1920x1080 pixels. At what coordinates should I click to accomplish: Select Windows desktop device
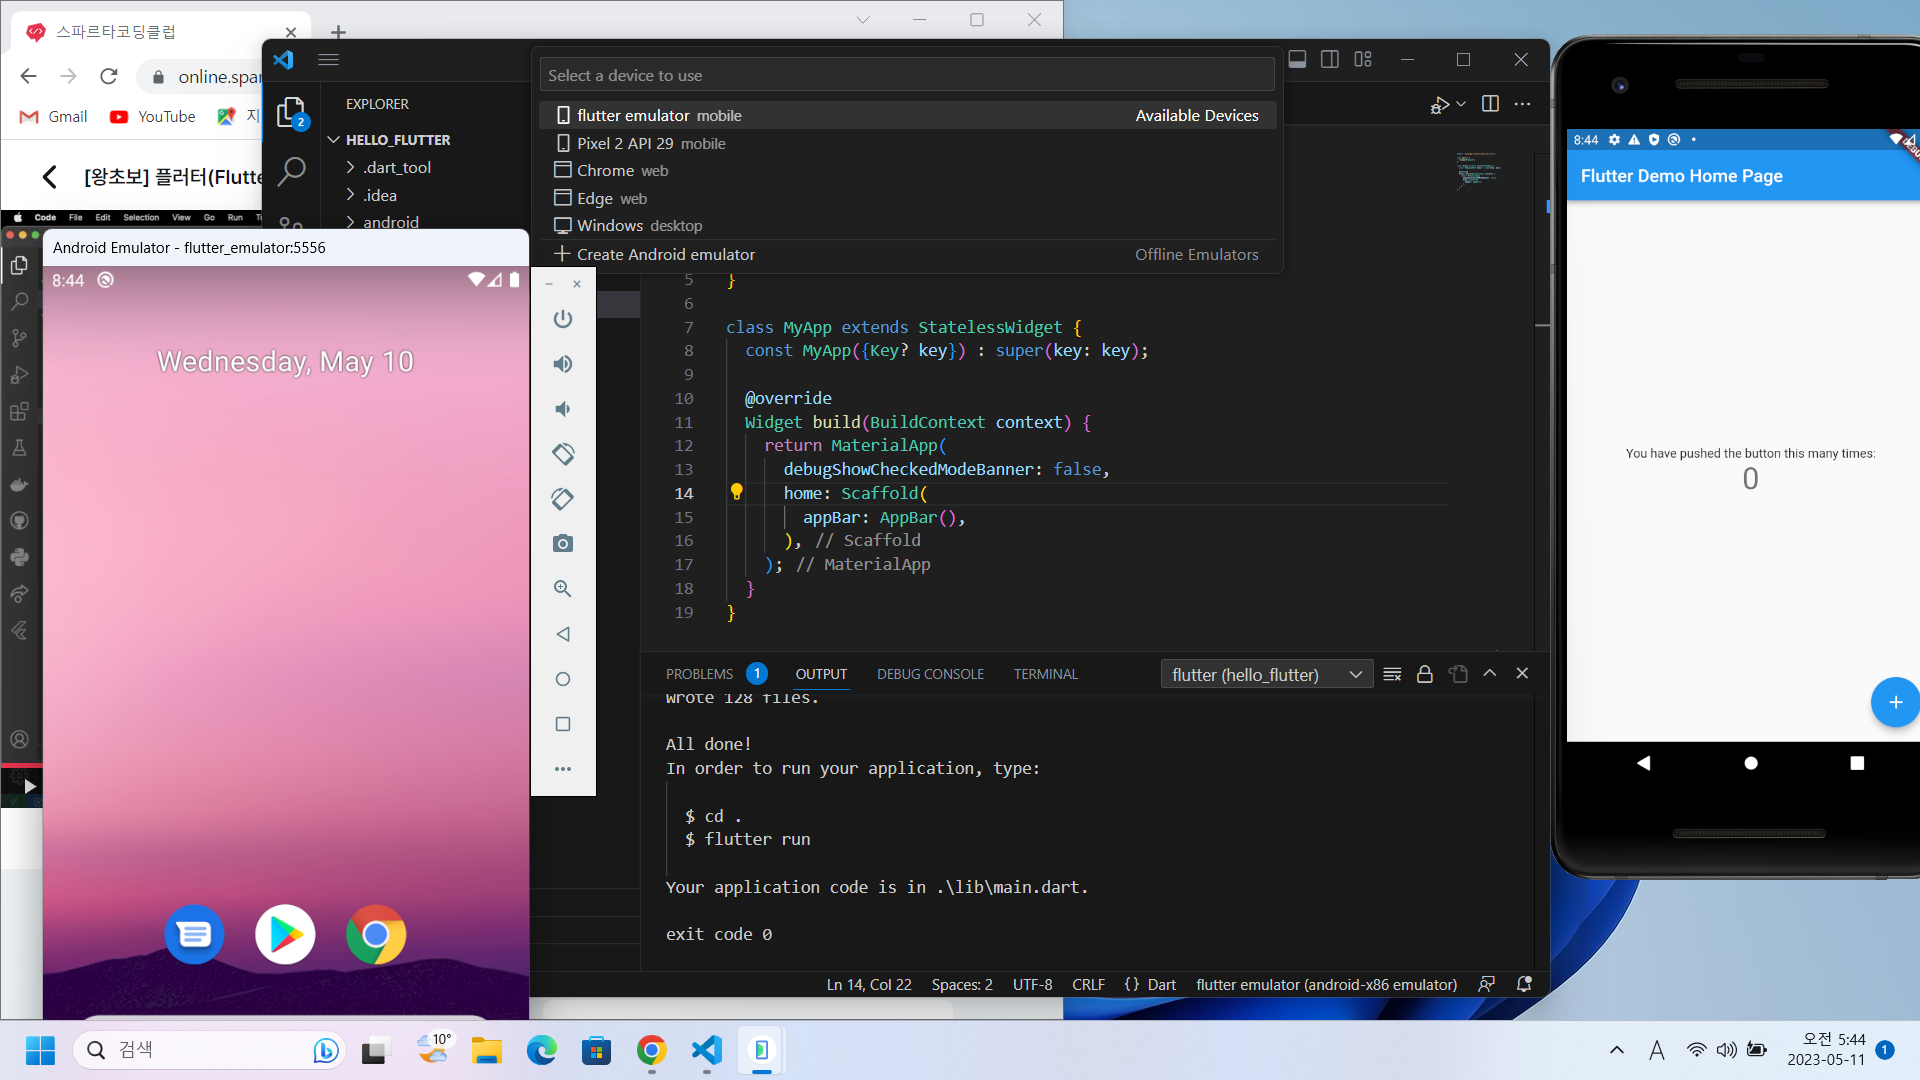point(908,225)
